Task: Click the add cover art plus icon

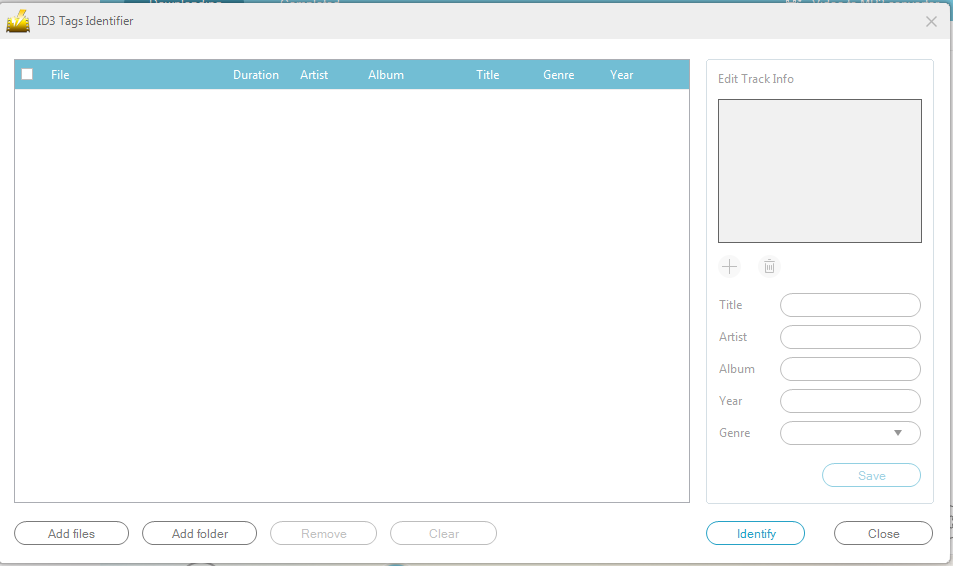Action: pyautogui.click(x=730, y=267)
